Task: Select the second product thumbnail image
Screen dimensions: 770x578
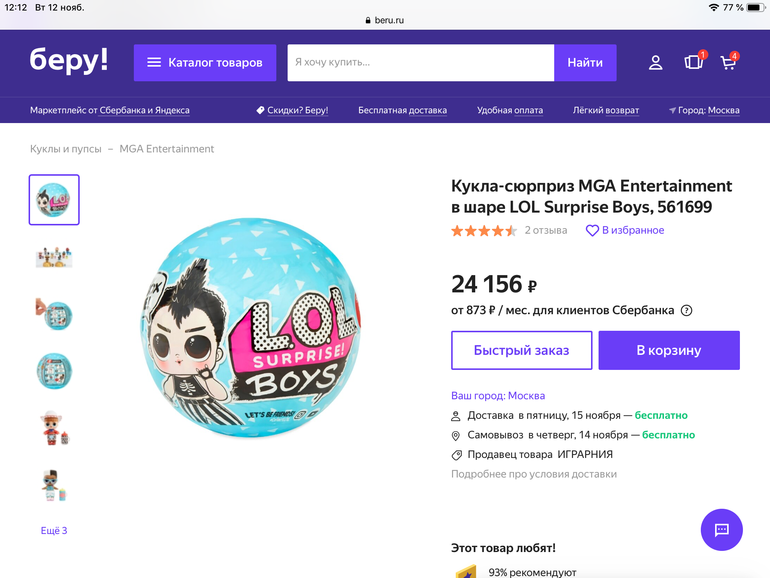Action: [x=54, y=257]
